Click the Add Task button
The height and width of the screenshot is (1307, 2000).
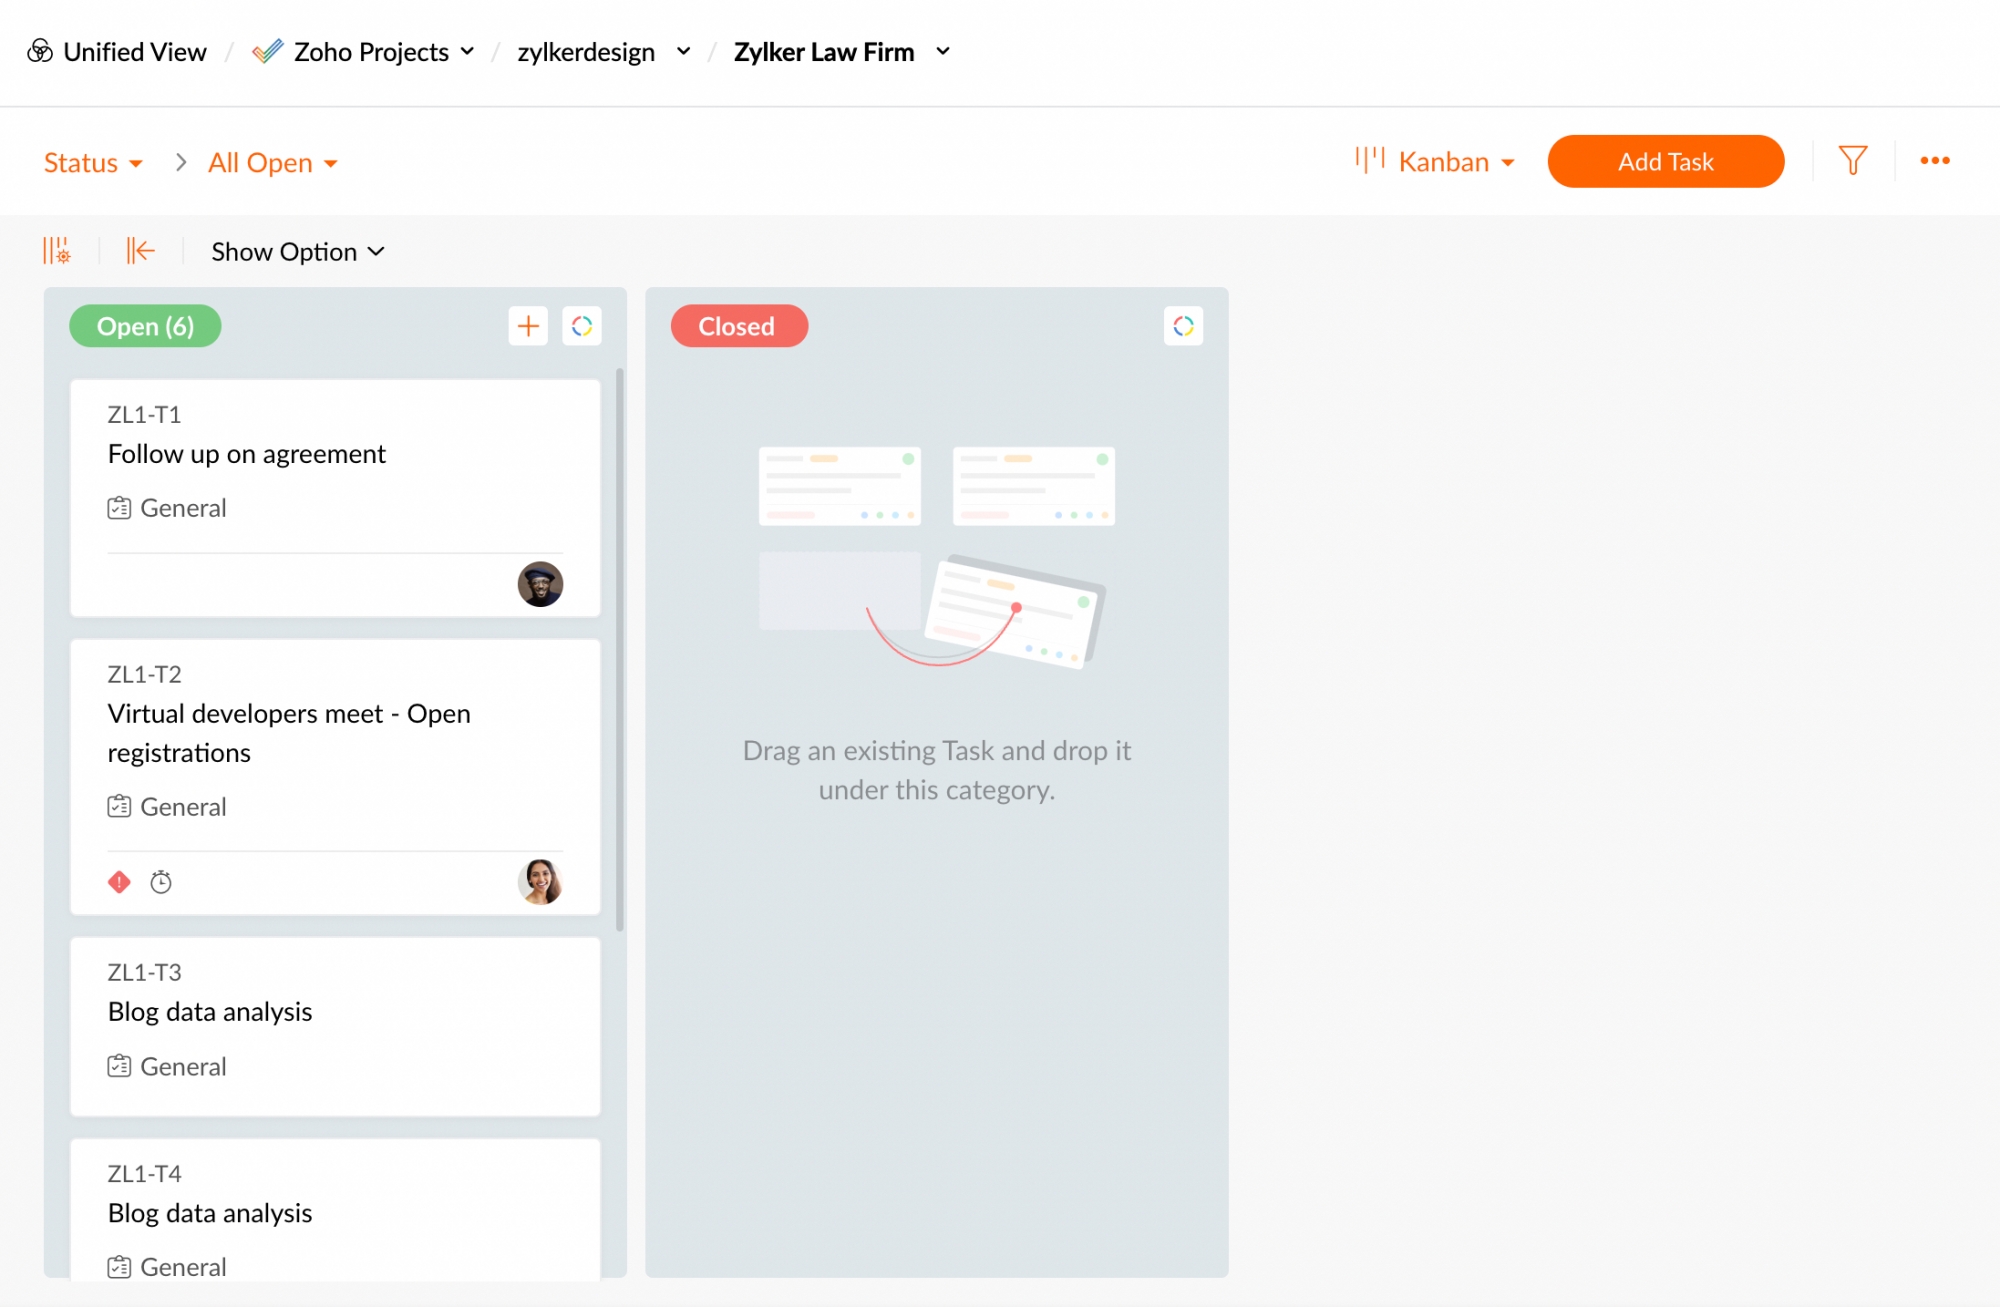1665,162
